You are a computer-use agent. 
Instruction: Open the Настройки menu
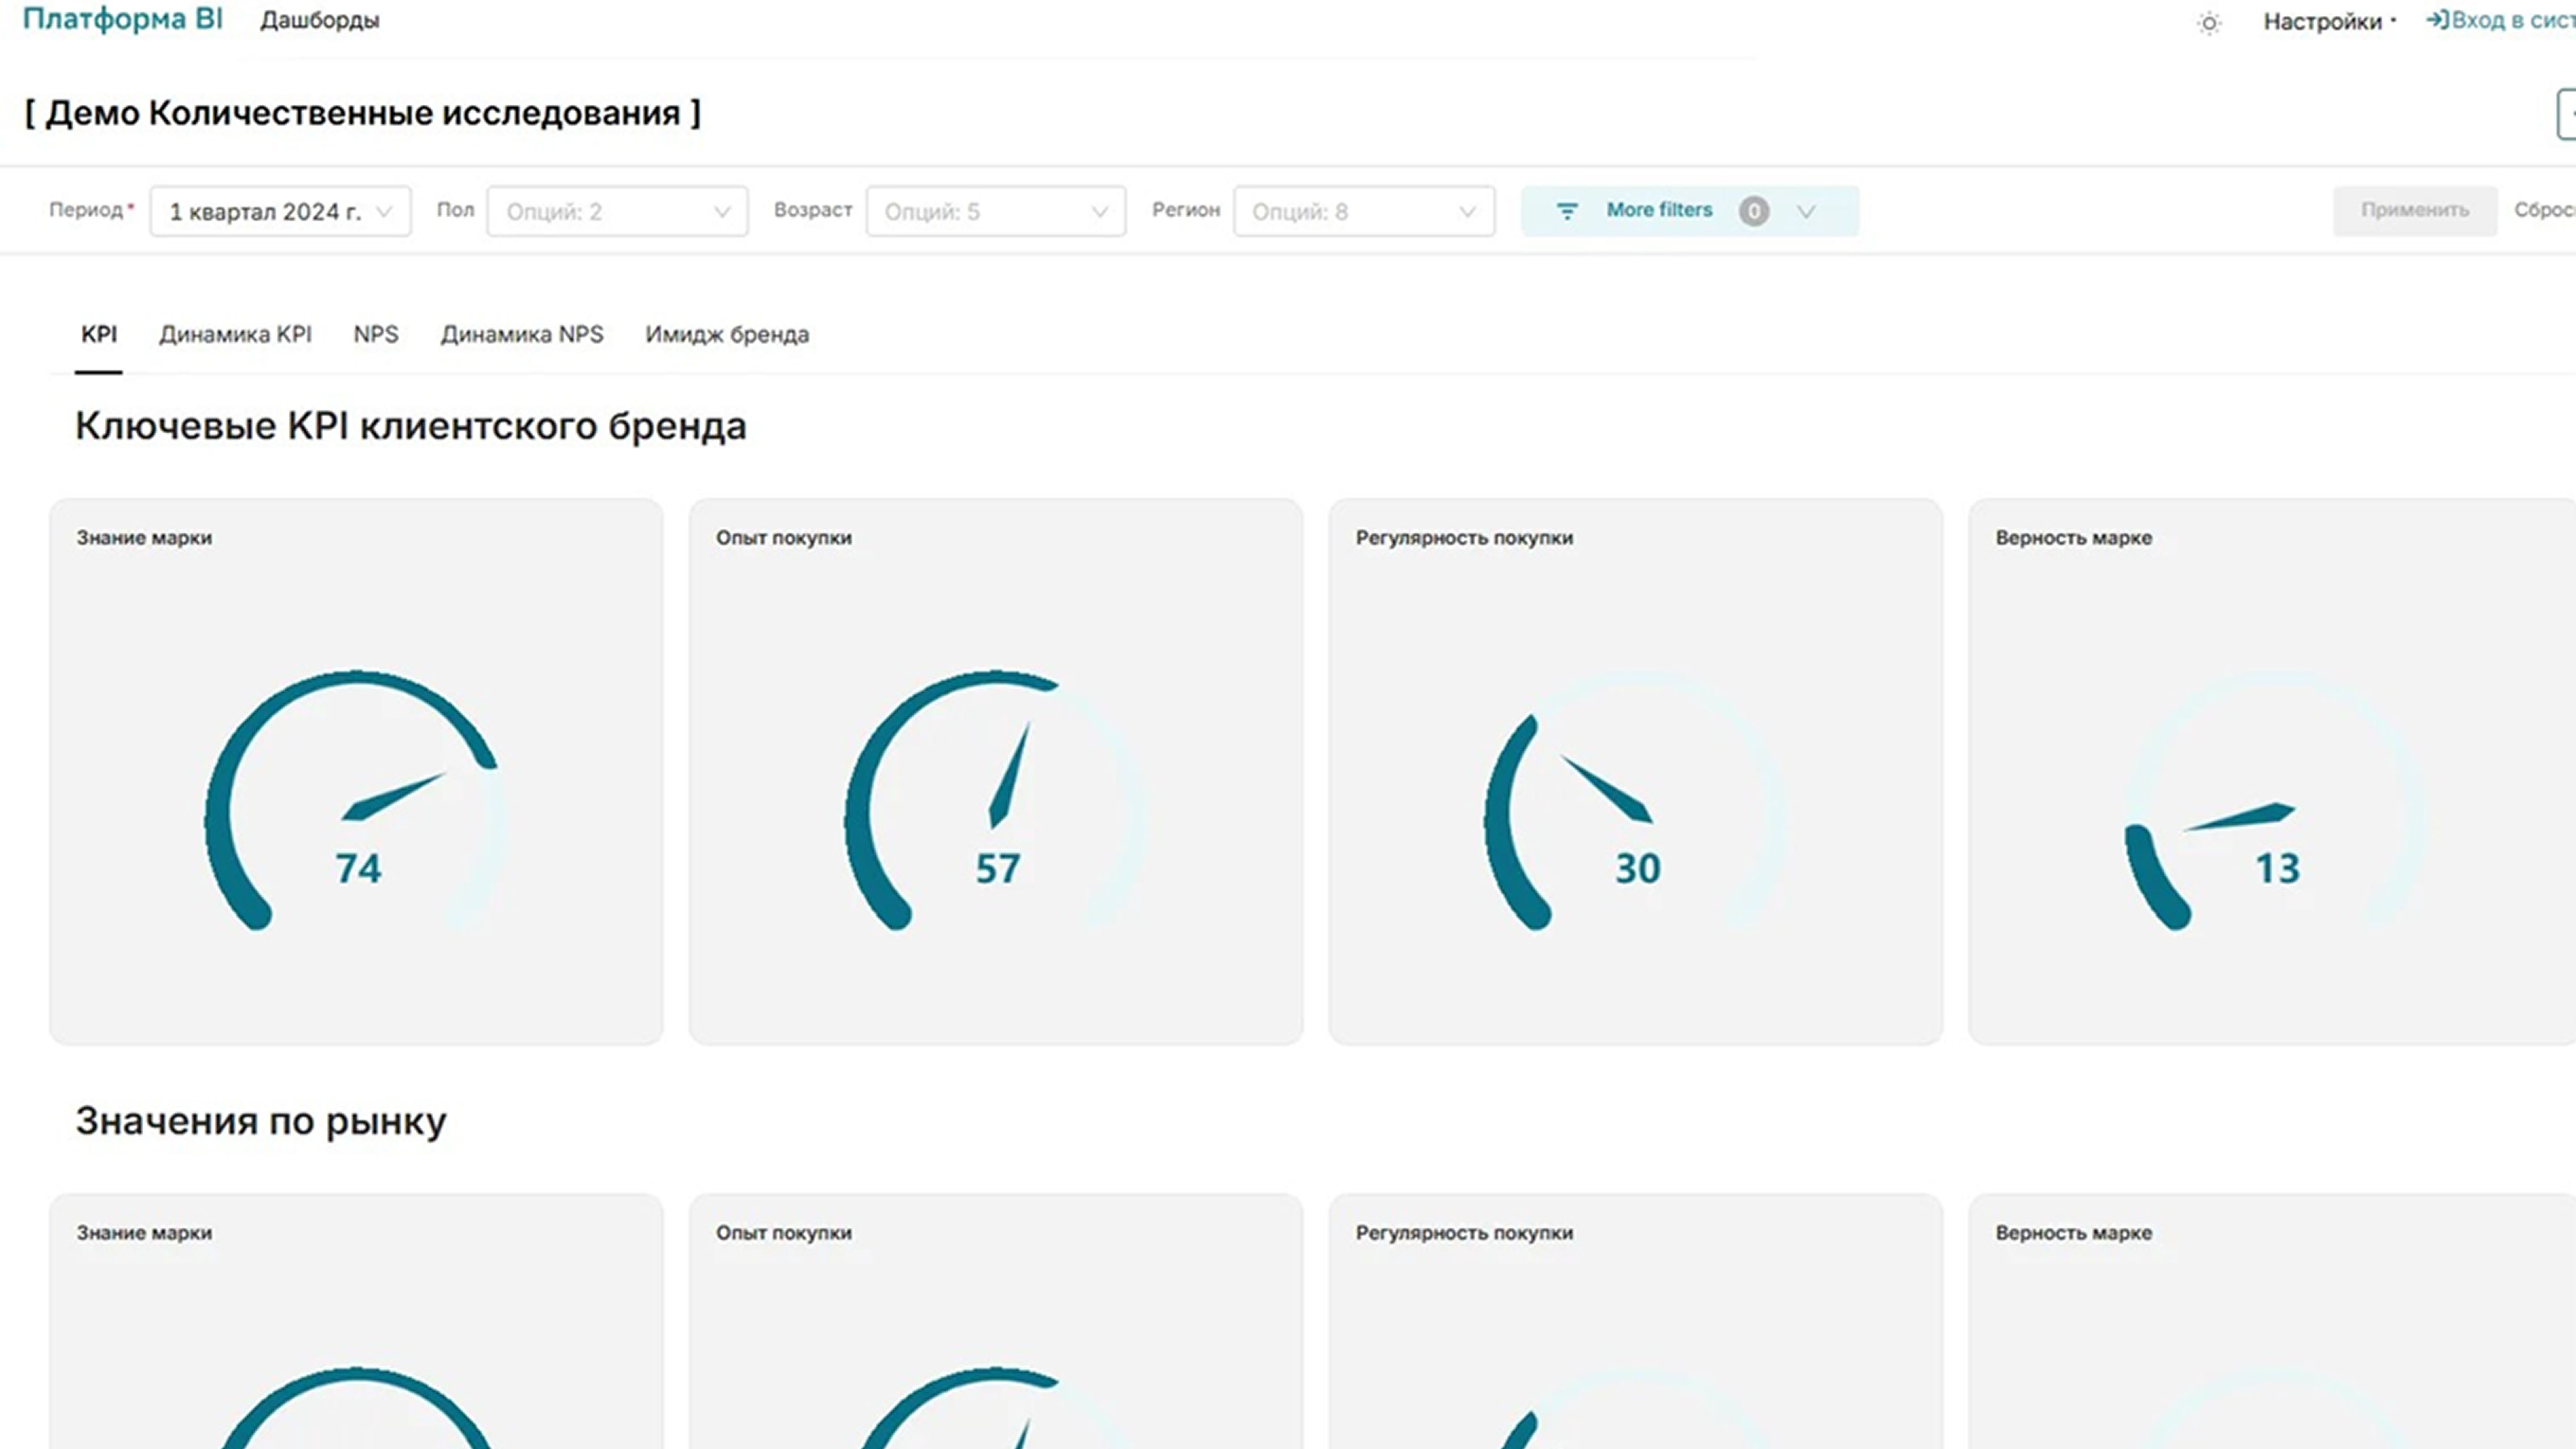(2329, 21)
